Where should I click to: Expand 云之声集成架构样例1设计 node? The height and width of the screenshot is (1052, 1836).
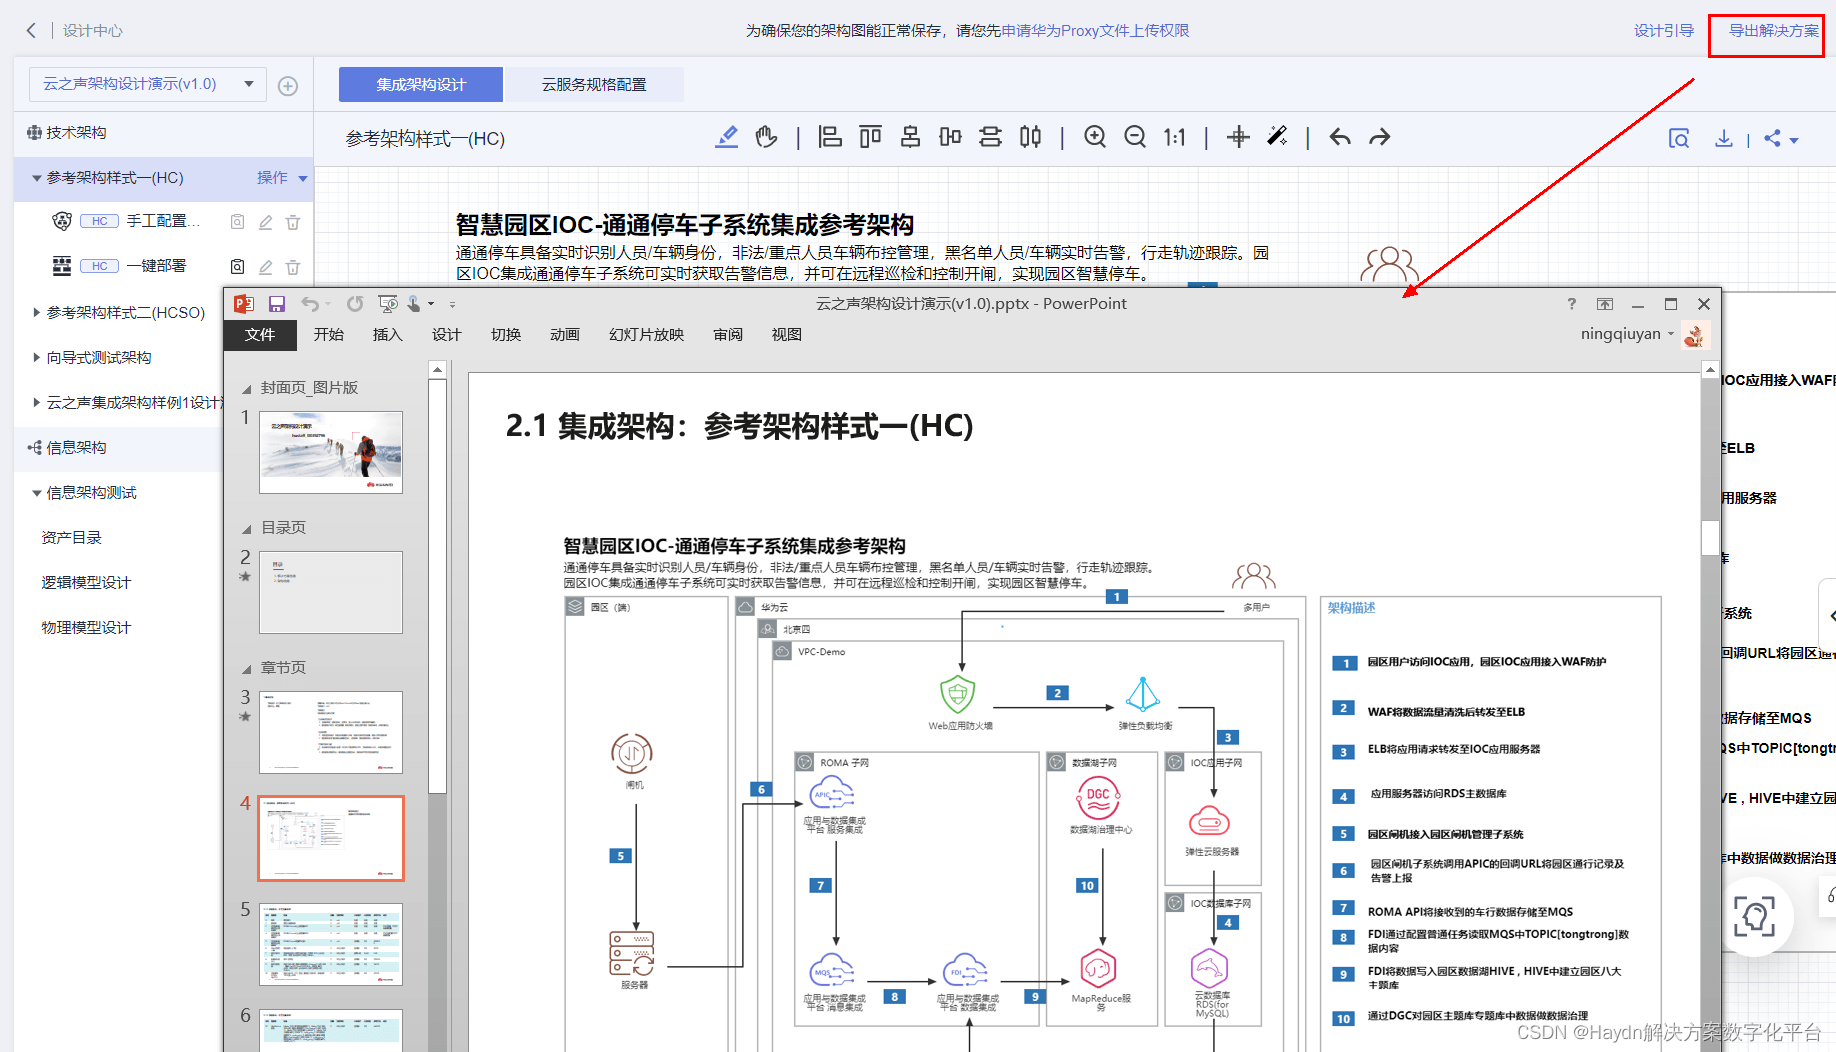point(36,403)
